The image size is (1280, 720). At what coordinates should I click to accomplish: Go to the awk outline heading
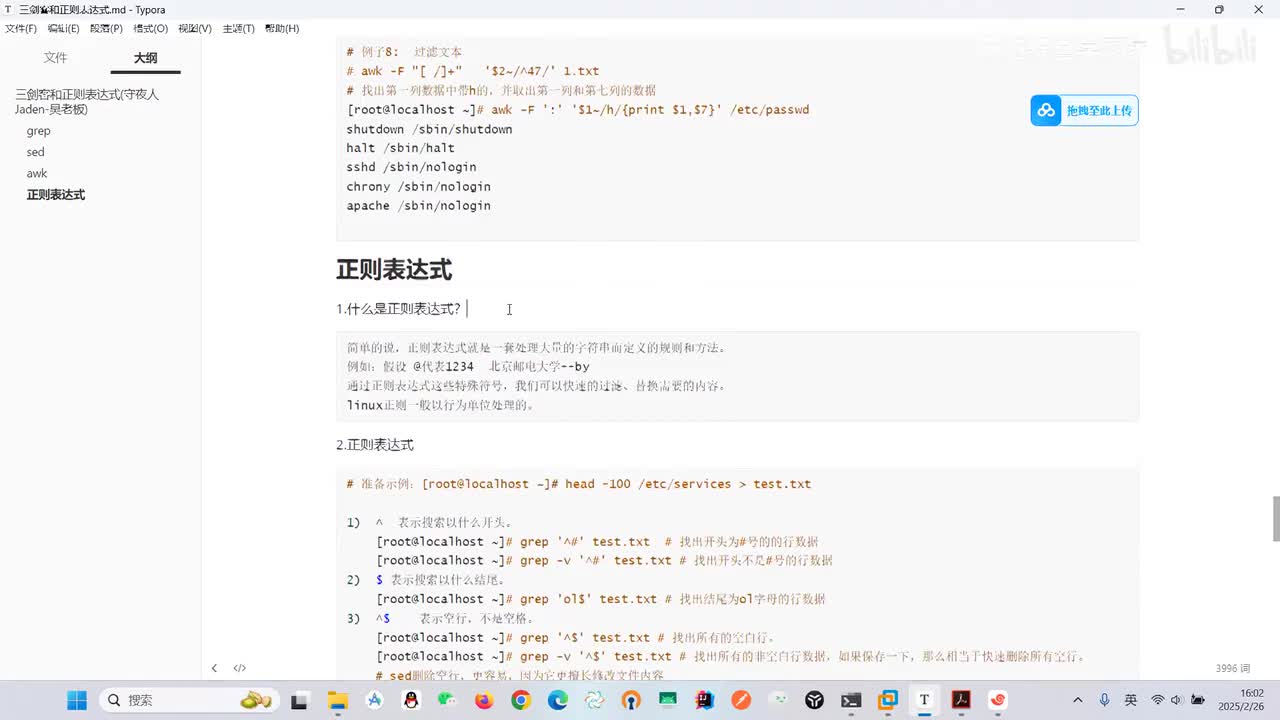pyautogui.click(x=37, y=173)
